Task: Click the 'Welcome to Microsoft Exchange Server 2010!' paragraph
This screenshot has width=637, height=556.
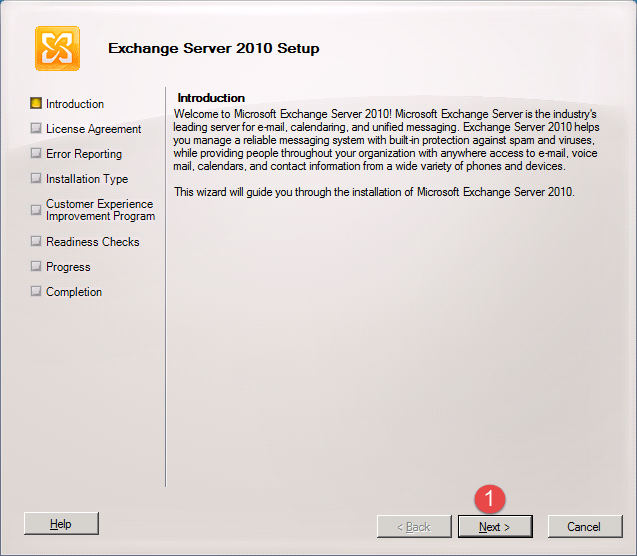Action: click(386, 140)
